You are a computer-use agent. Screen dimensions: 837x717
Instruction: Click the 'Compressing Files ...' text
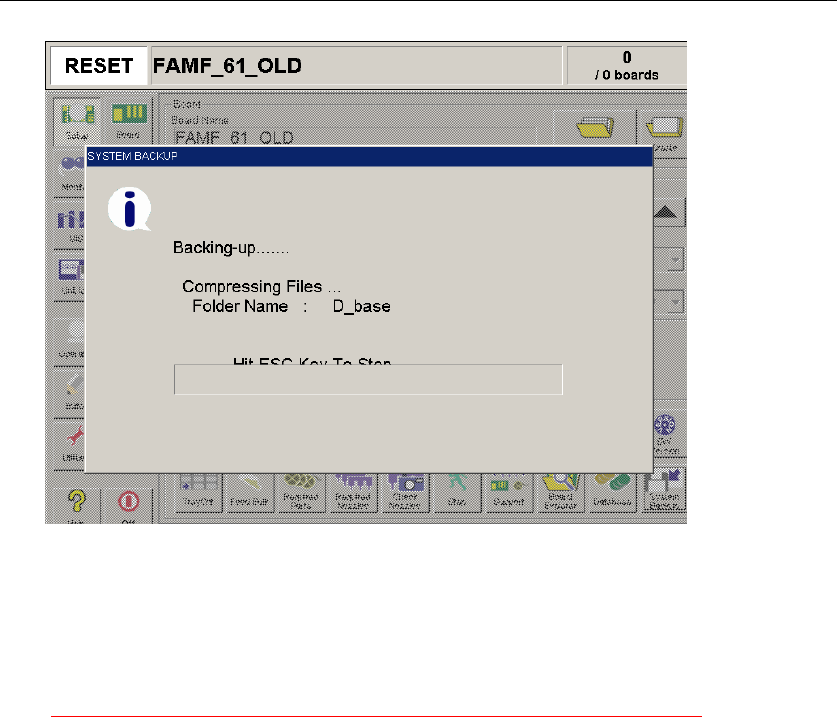tap(262, 287)
